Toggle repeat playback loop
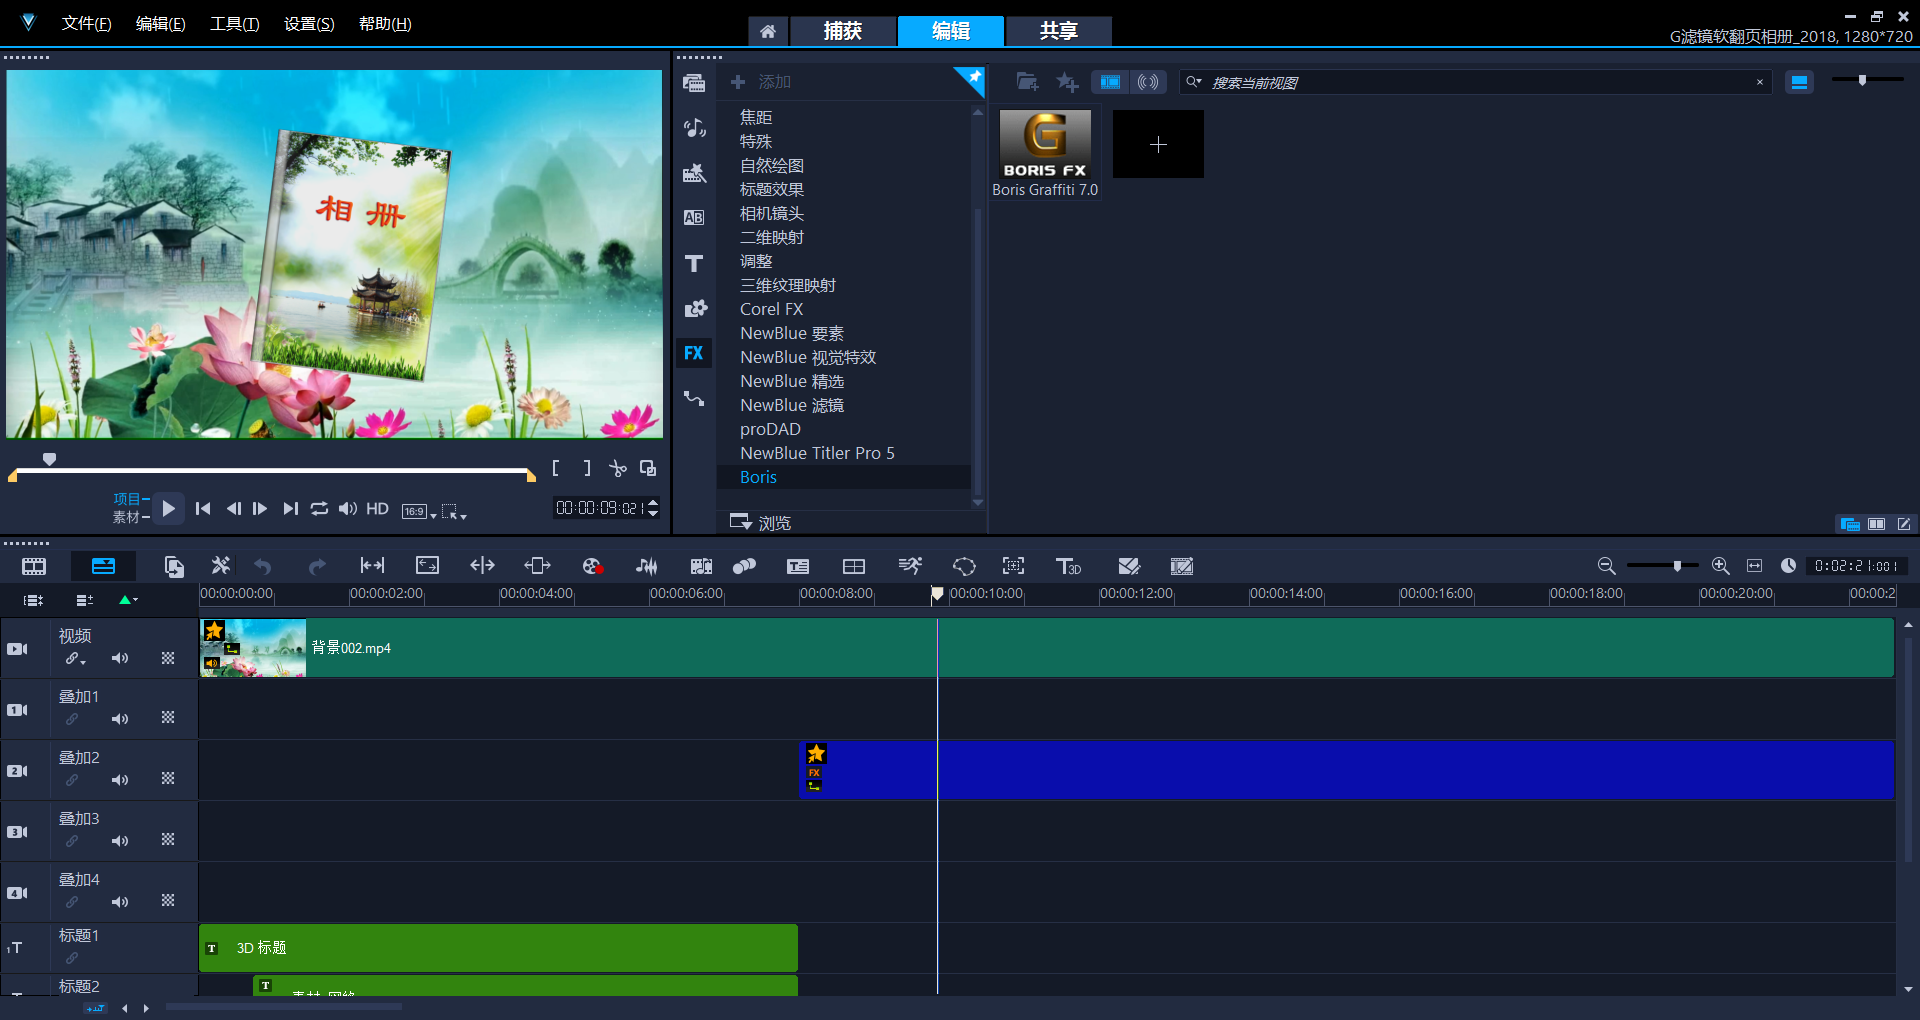 click(319, 509)
